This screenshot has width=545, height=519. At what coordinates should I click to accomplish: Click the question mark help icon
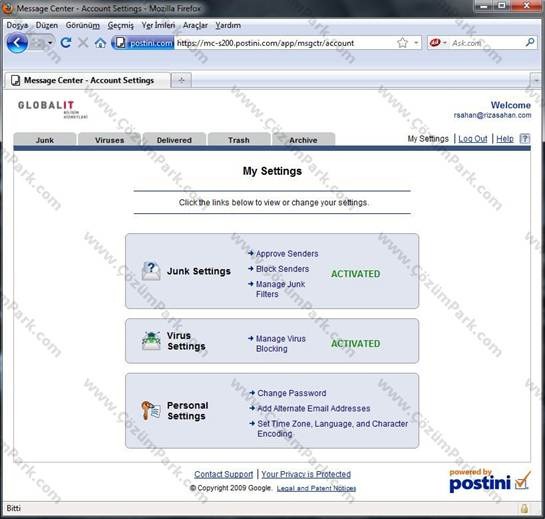(x=524, y=139)
